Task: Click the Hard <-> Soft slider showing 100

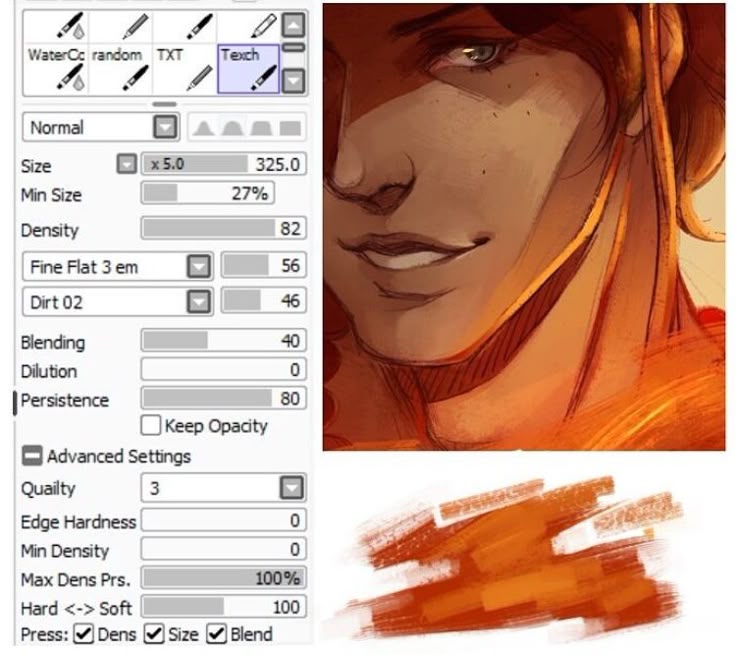Action: pos(223,607)
